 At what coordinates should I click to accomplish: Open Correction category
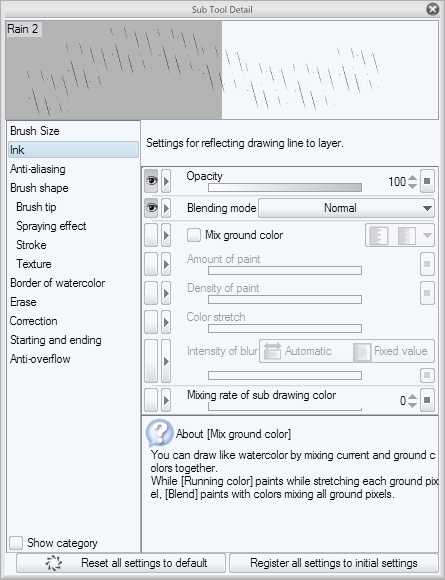[x=73, y=321]
